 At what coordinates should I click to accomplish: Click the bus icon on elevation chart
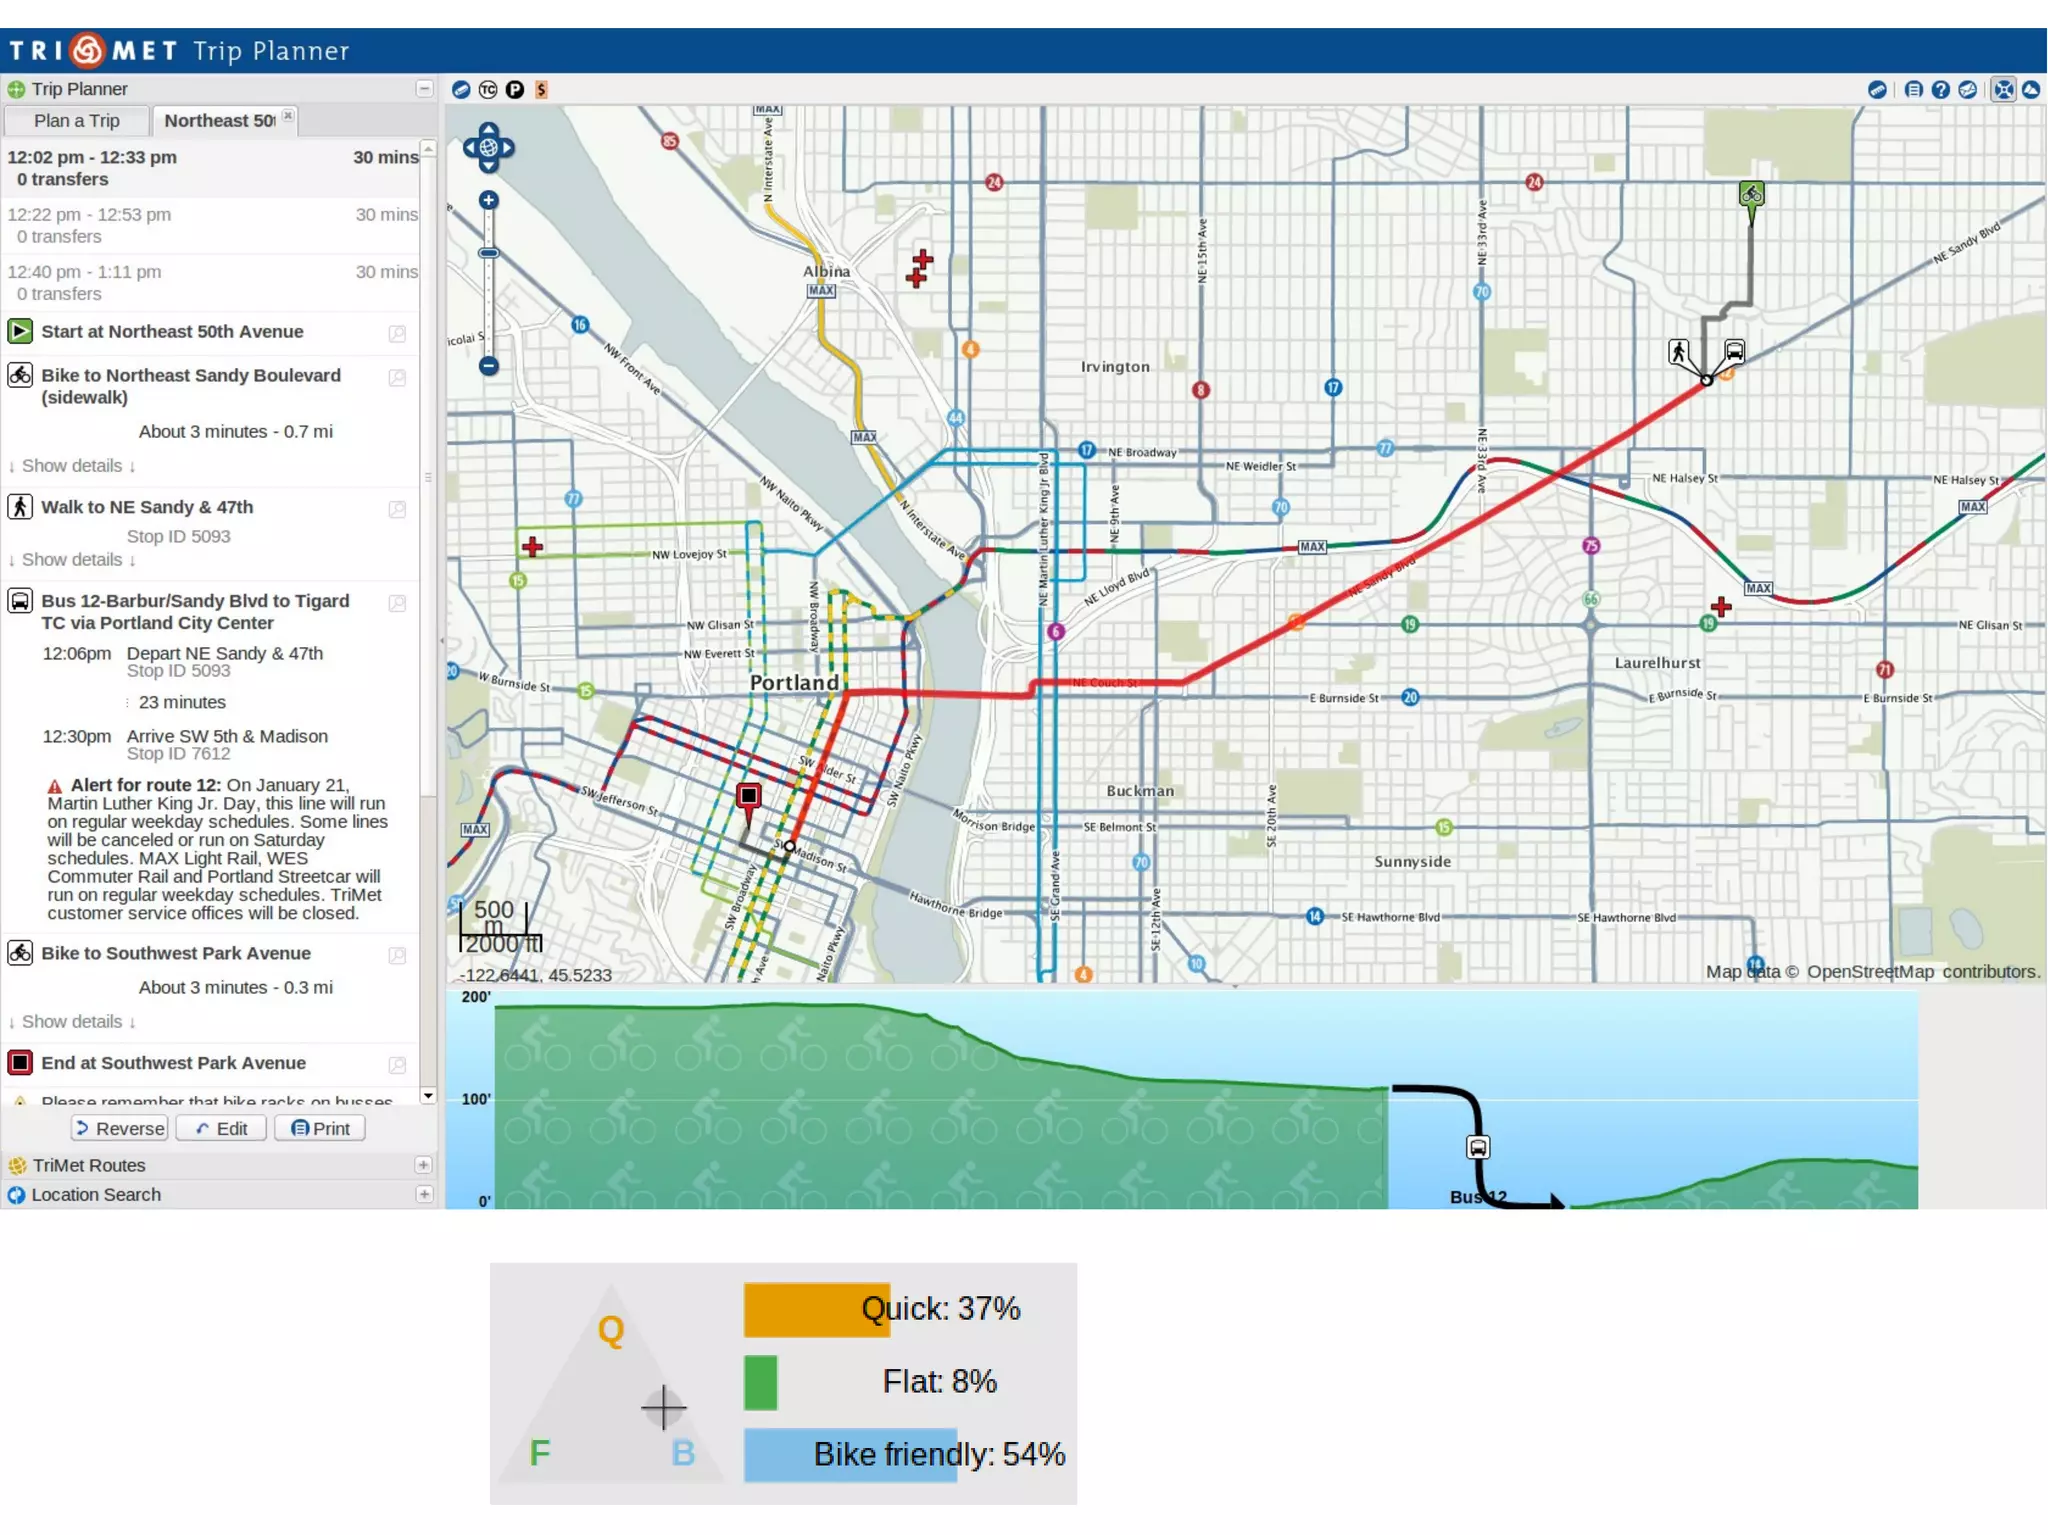[1477, 1147]
